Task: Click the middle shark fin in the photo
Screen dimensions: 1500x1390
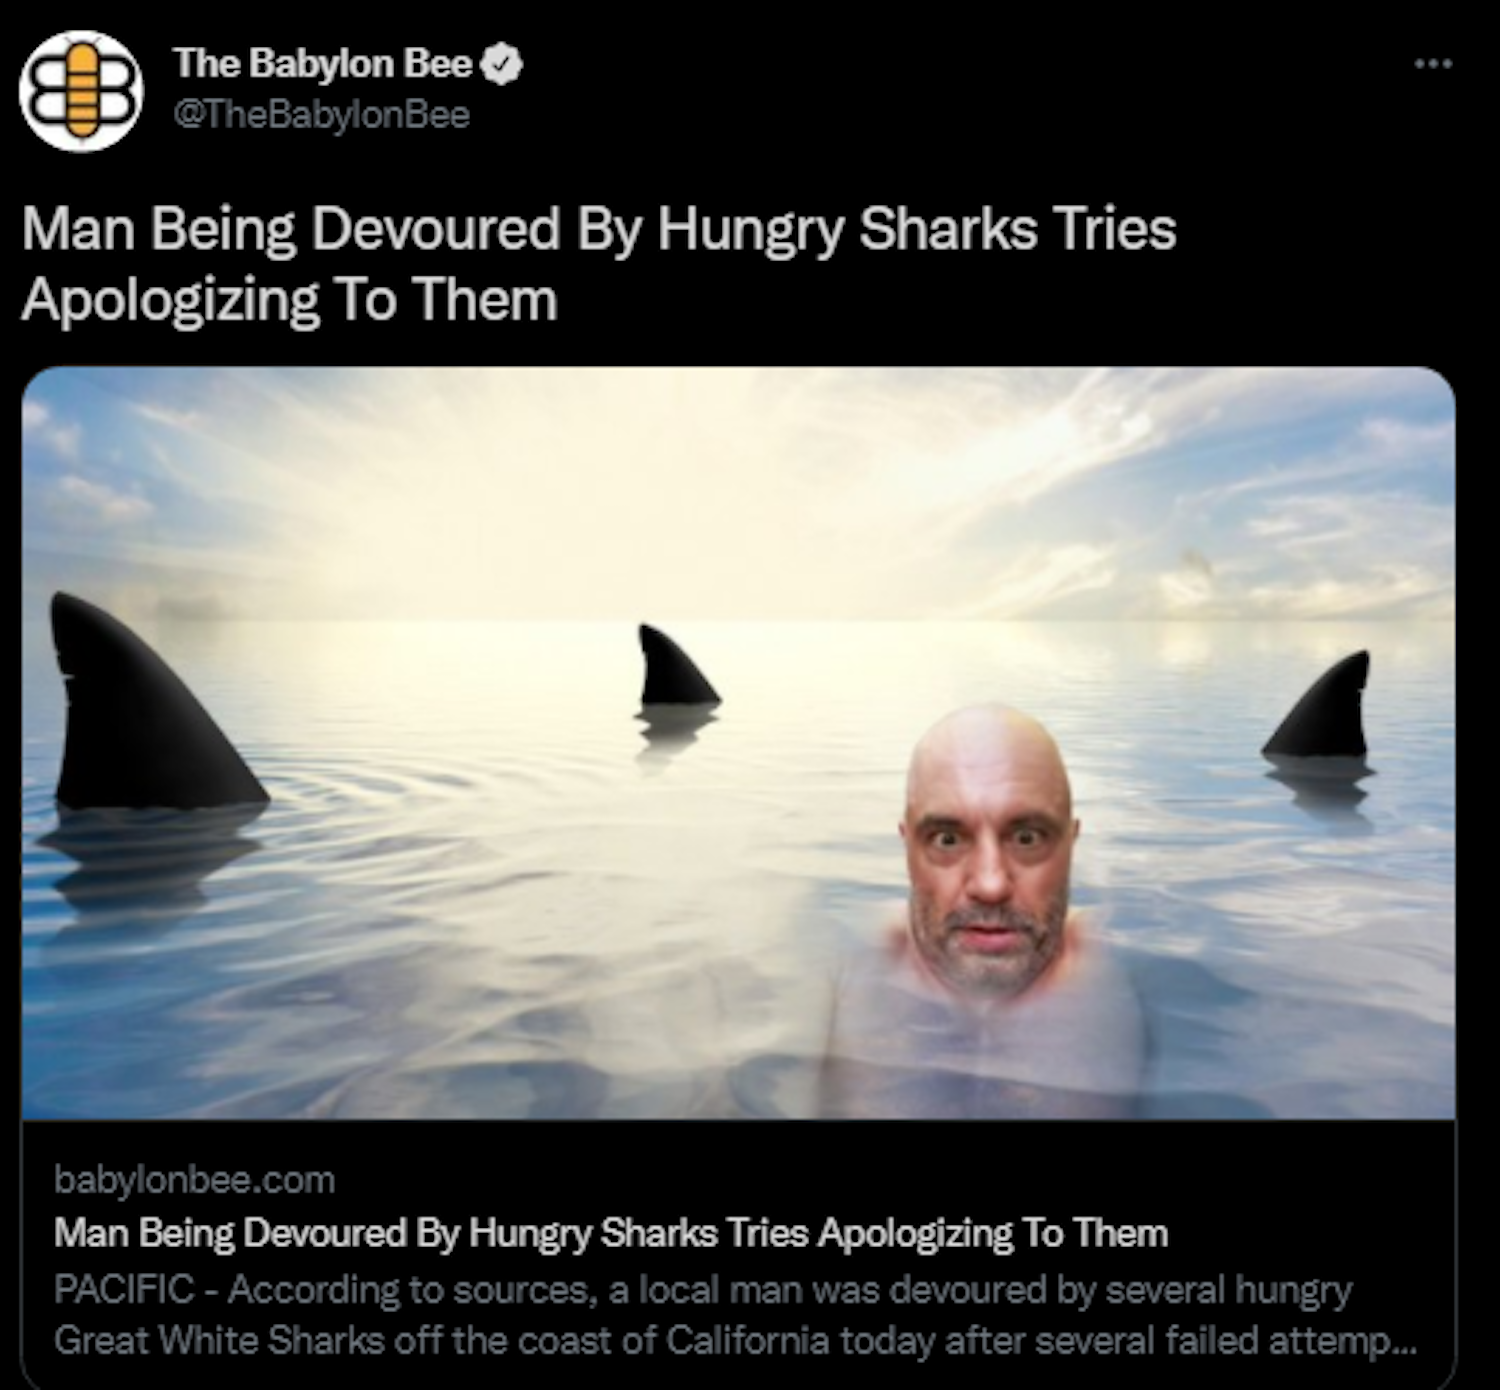Action: tap(675, 667)
